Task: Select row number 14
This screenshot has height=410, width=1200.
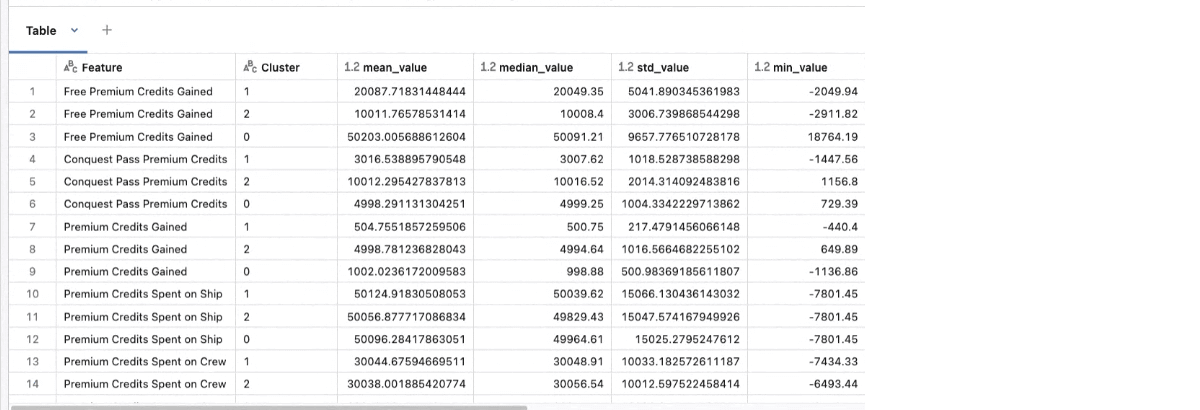Action: [33, 384]
